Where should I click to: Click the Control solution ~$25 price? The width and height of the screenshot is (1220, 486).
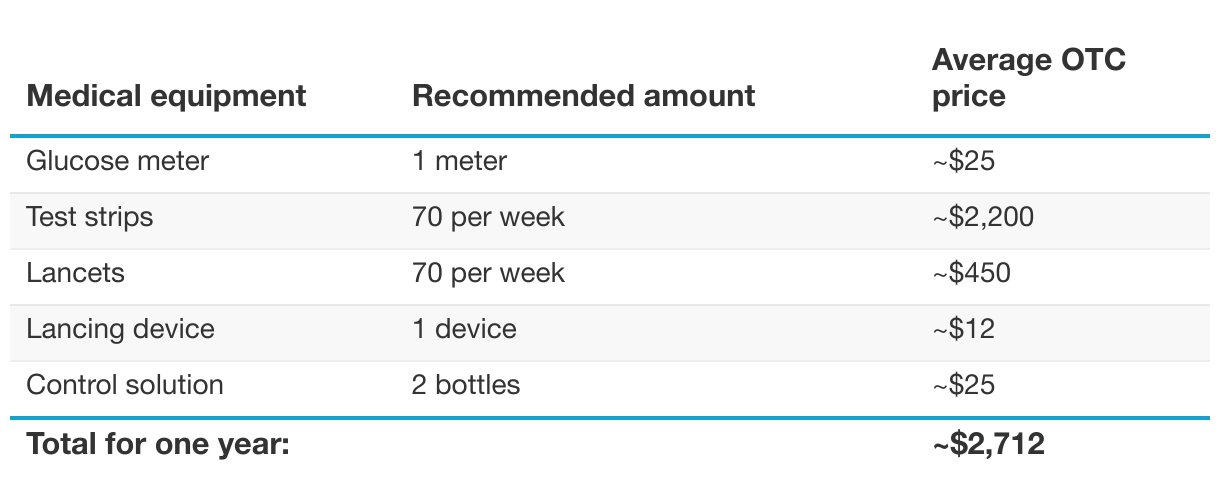click(963, 385)
